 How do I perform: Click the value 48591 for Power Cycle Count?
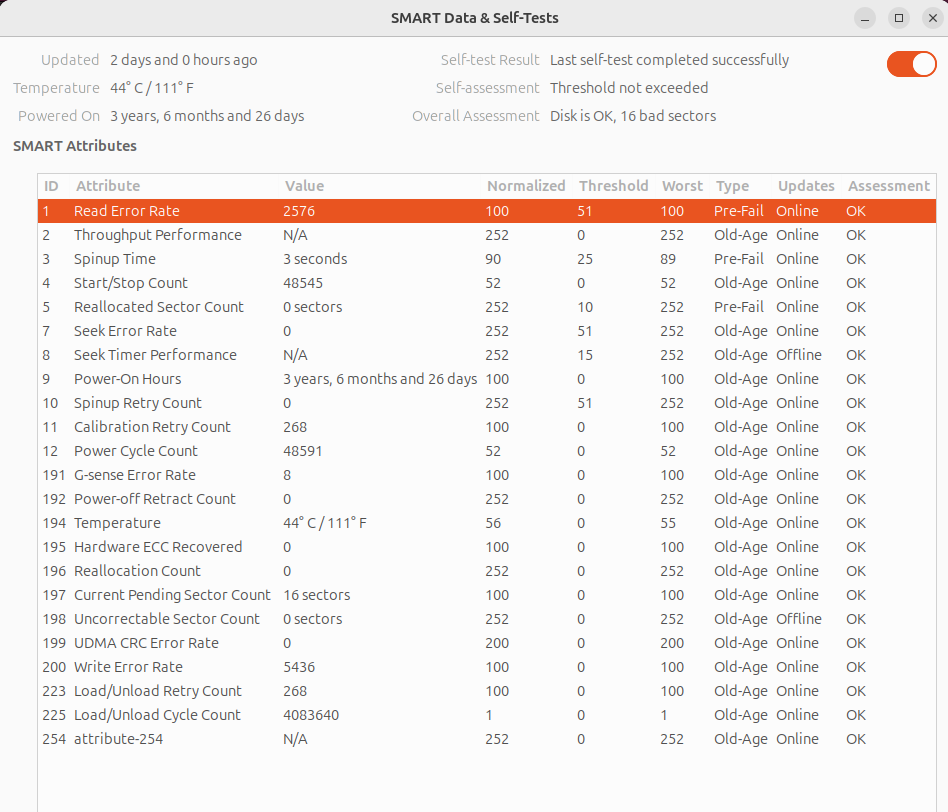click(x=303, y=451)
